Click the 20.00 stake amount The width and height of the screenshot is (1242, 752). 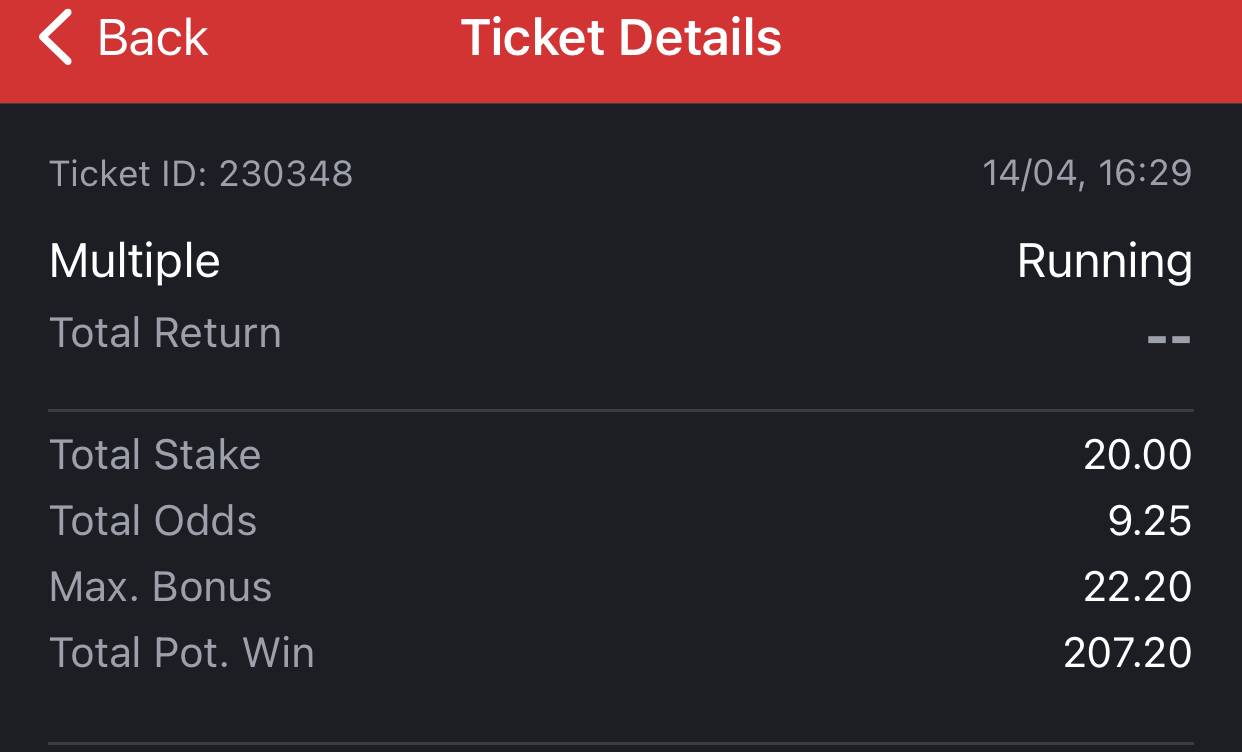[1137, 455]
